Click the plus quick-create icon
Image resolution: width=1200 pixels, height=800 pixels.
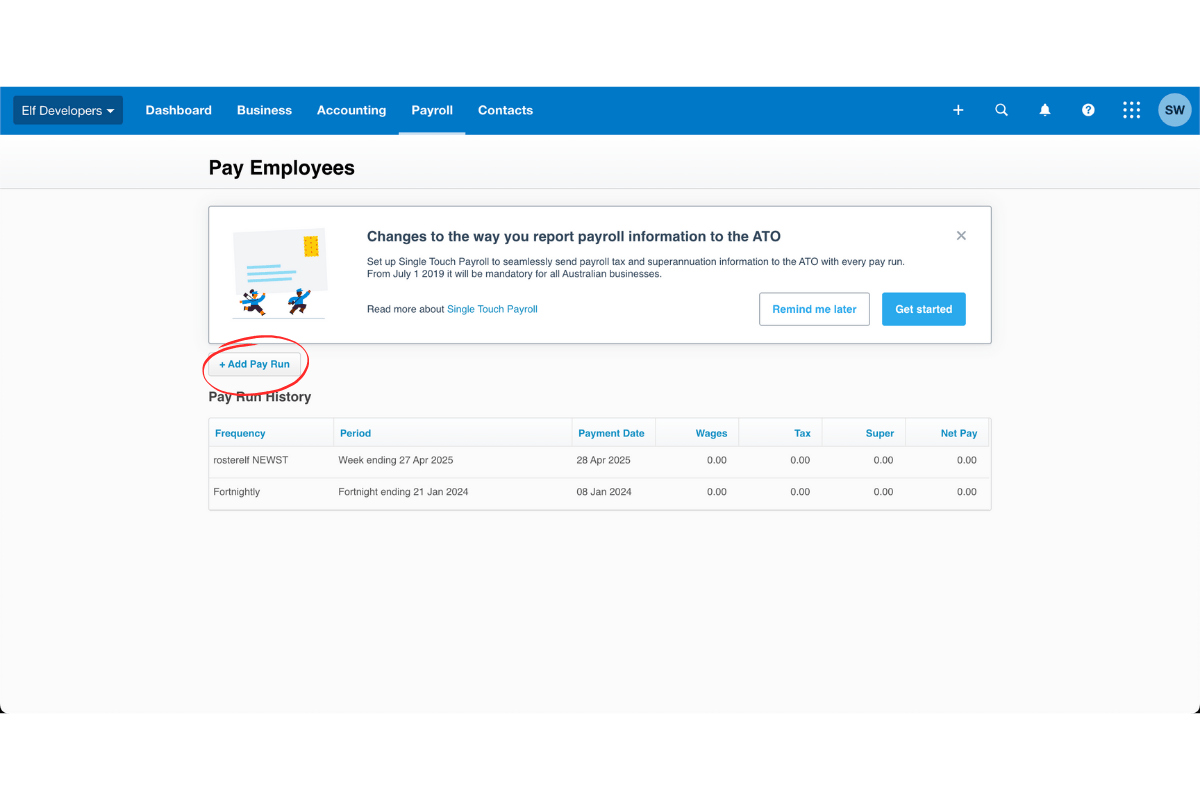point(957,110)
